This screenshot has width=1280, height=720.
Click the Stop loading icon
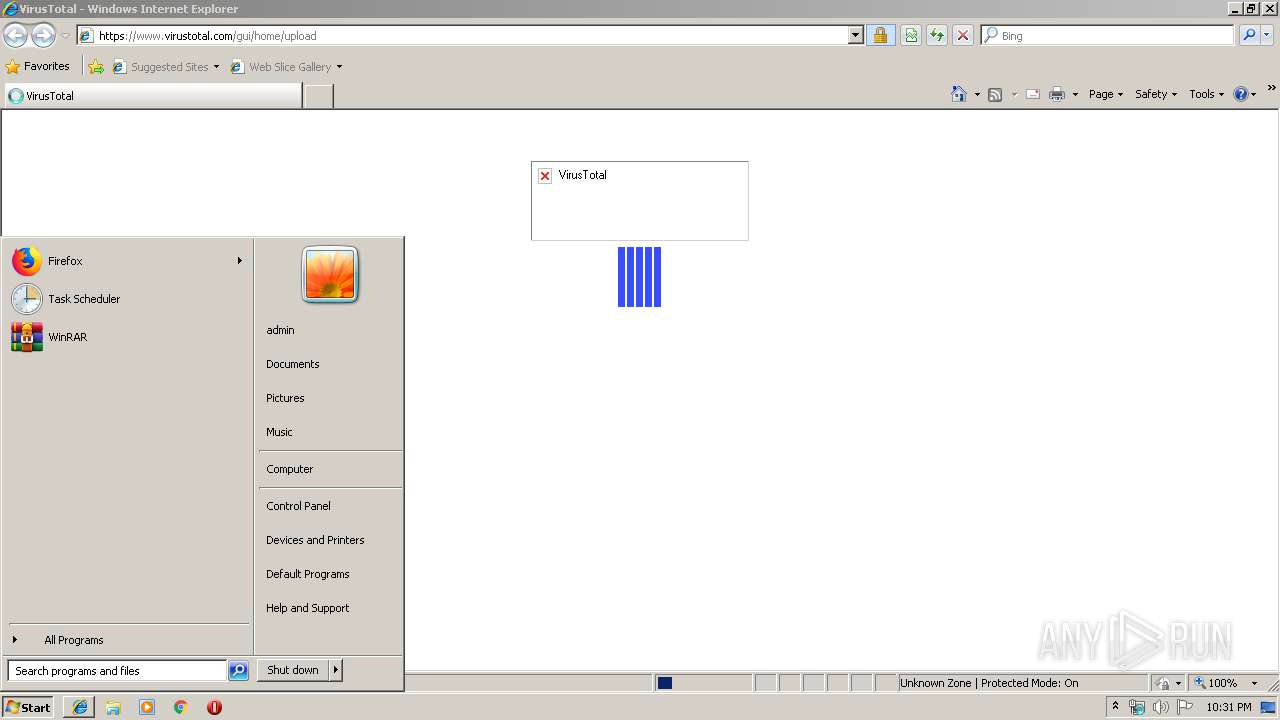963,36
